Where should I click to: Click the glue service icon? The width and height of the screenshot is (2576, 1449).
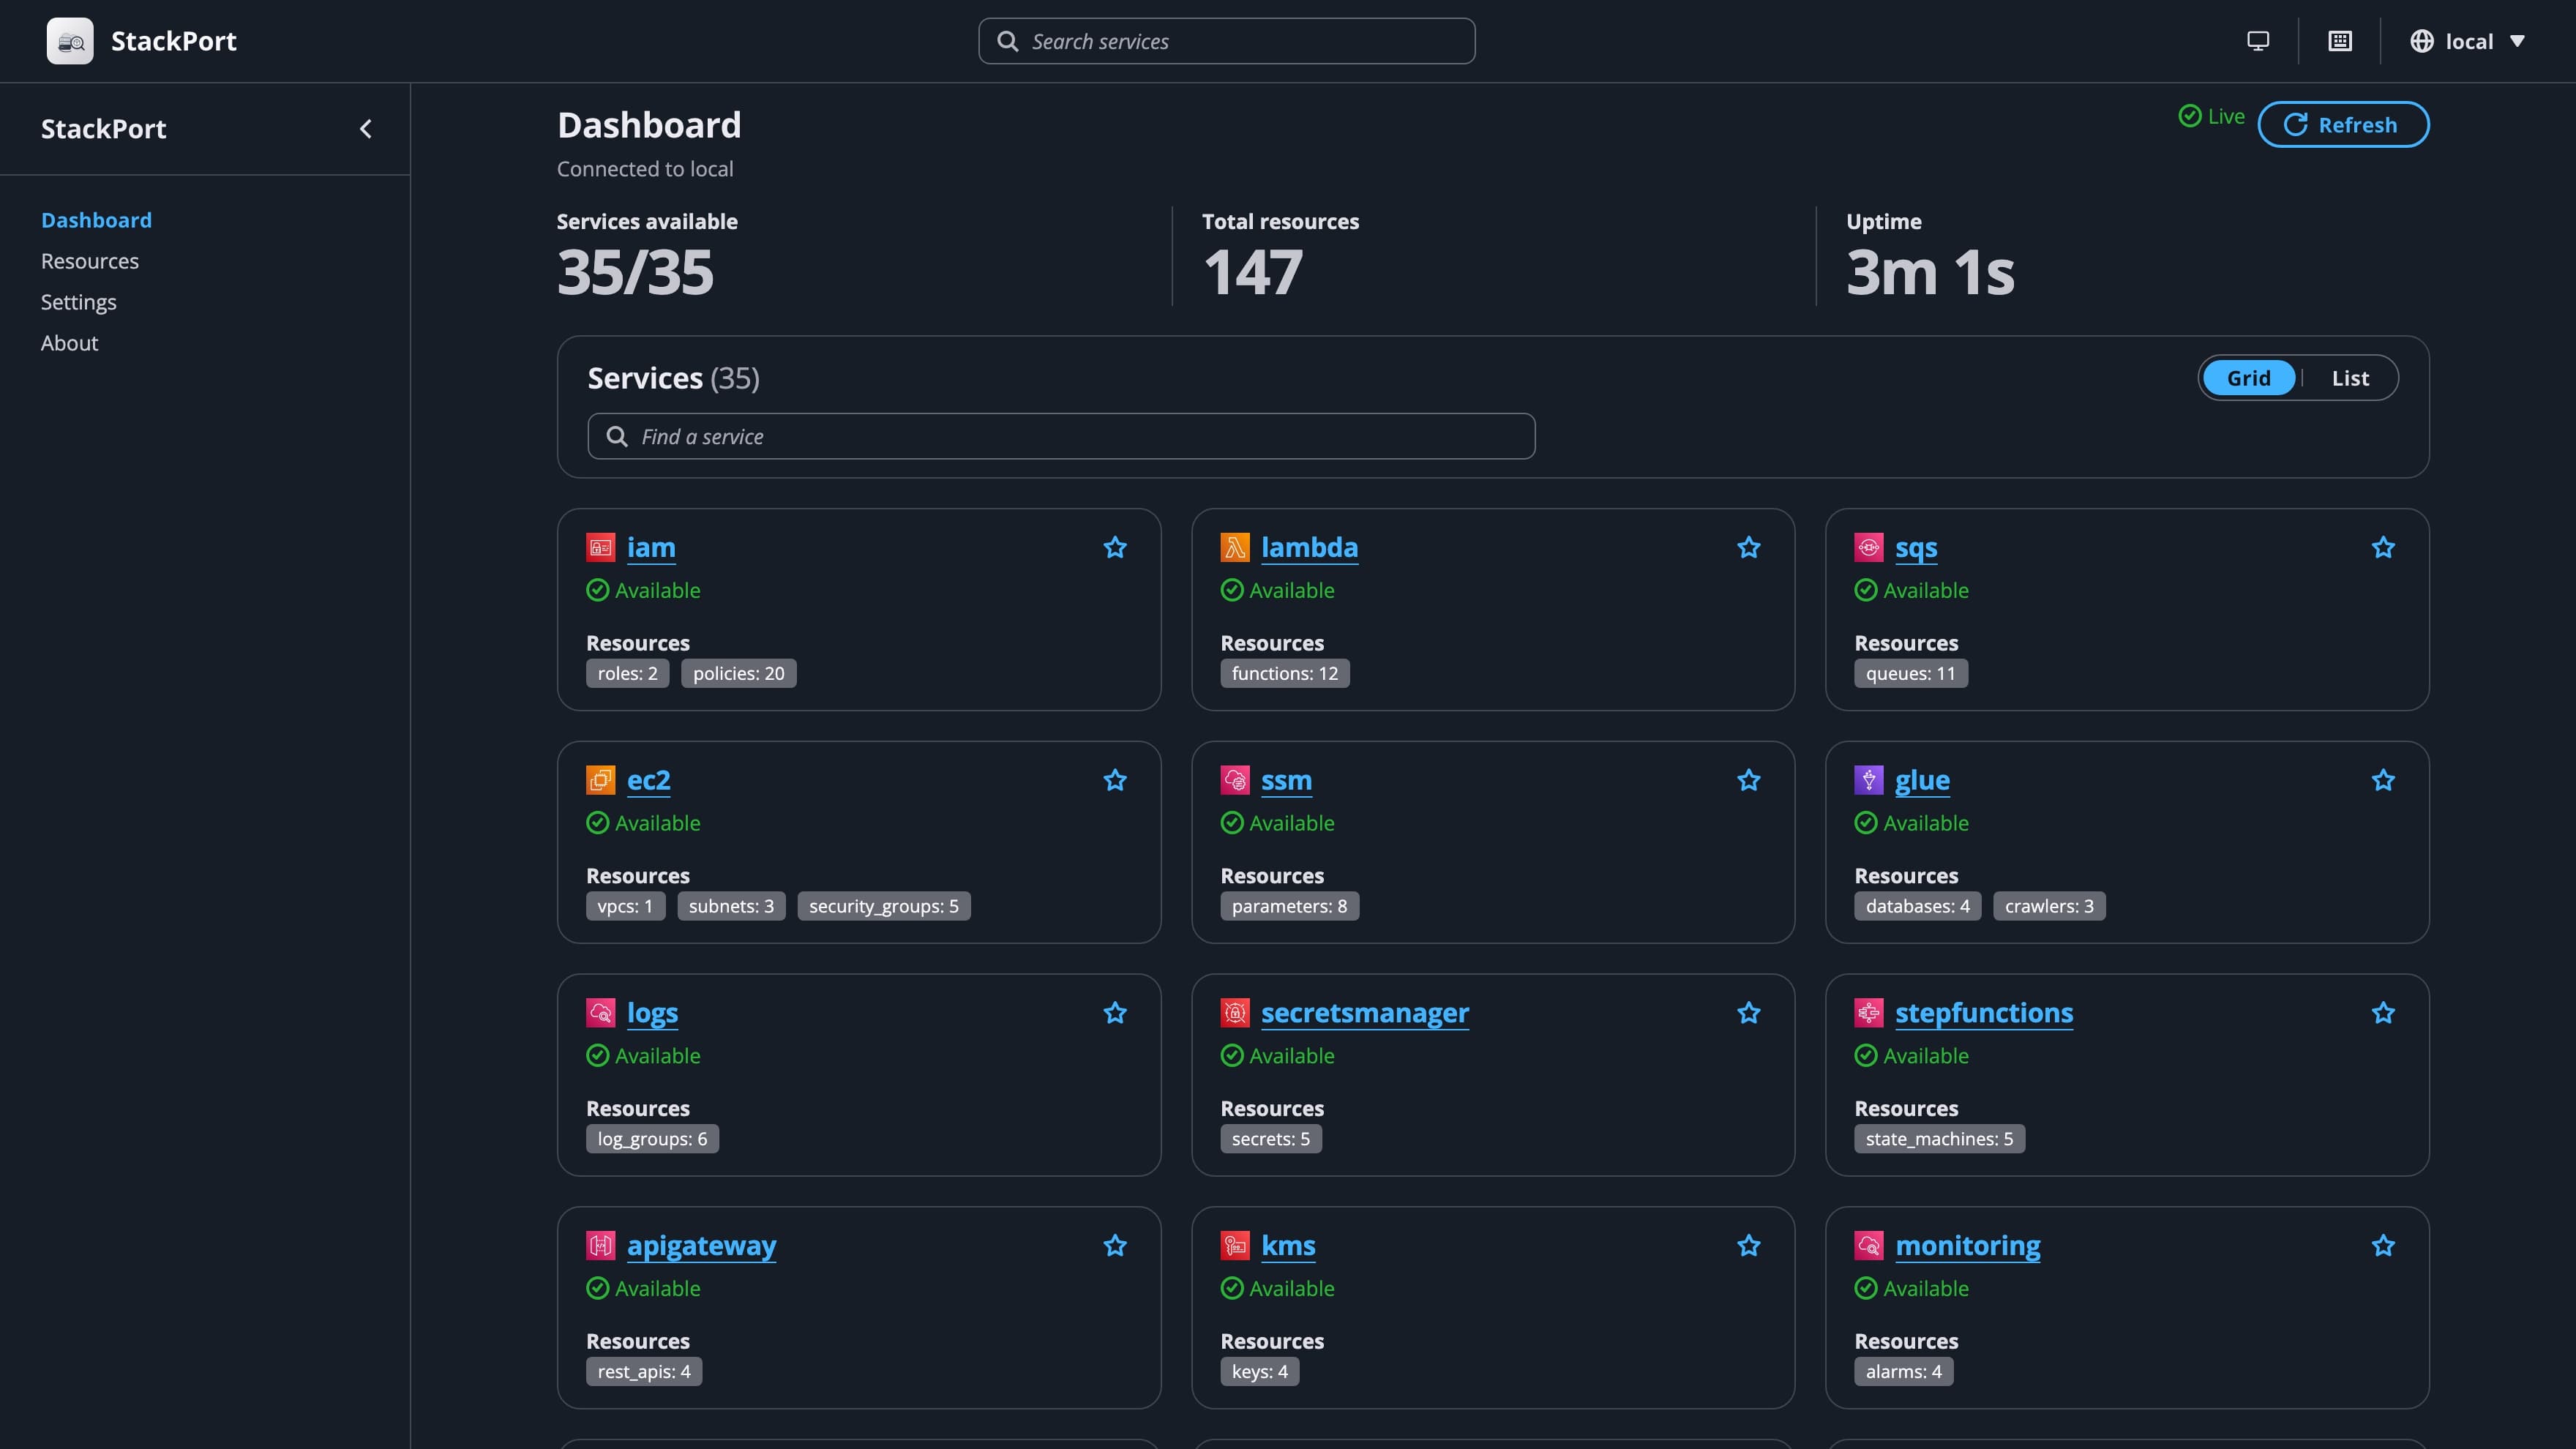click(1869, 780)
